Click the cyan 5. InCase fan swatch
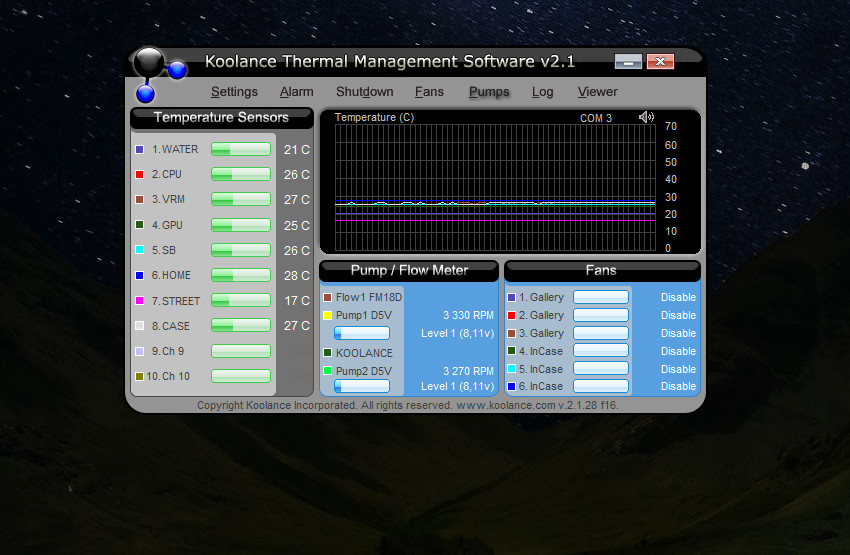This screenshot has width=850, height=555. click(511, 369)
